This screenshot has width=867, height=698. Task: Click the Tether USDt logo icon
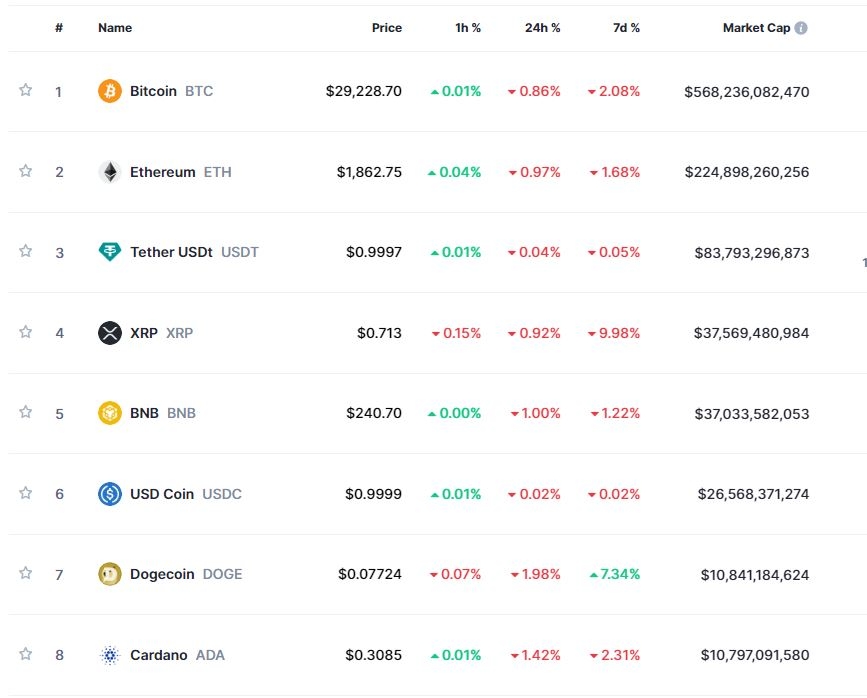pyautogui.click(x=110, y=252)
